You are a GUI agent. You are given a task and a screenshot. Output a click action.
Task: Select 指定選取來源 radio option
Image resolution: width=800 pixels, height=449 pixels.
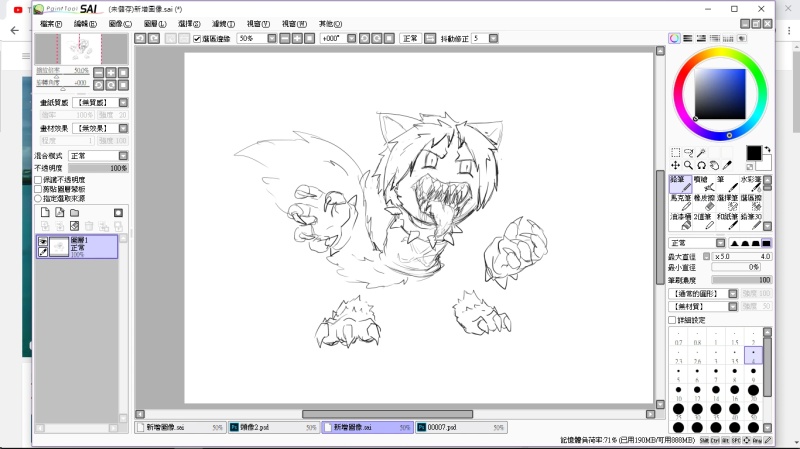(38, 198)
